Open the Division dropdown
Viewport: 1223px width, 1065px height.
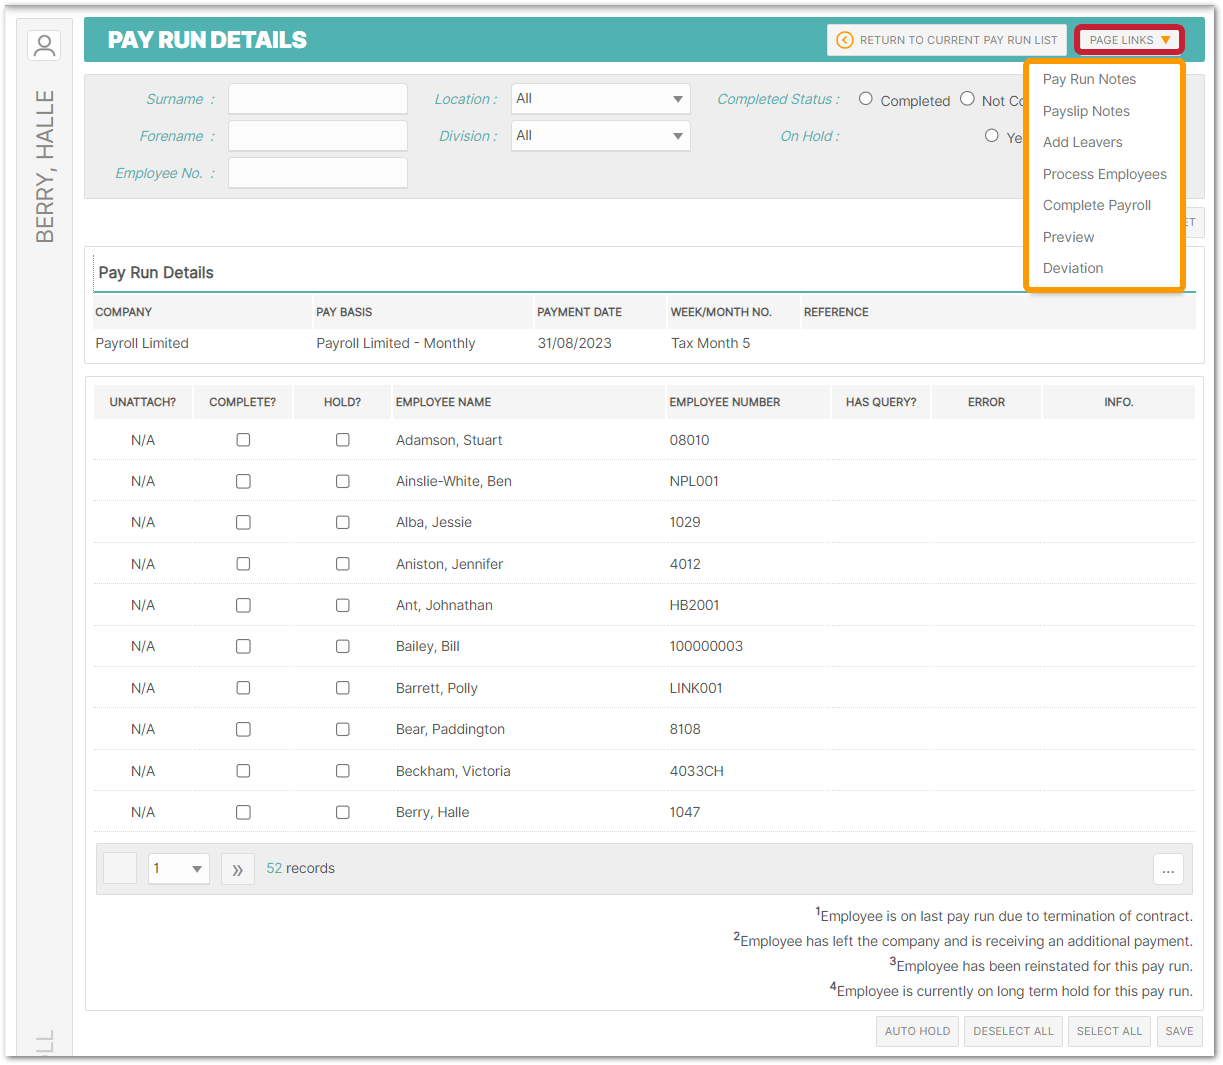click(x=600, y=136)
